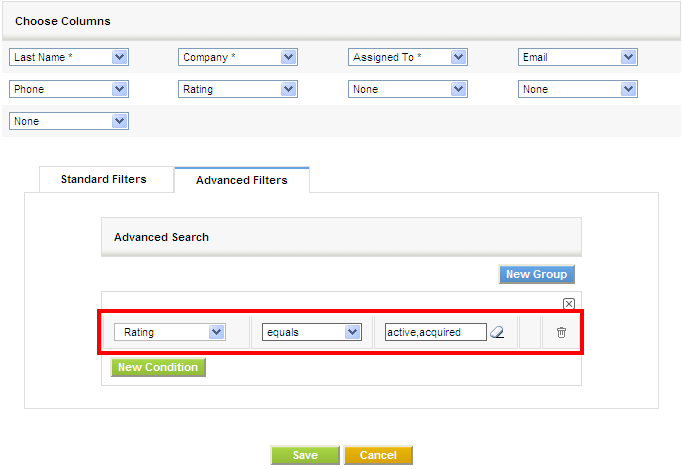Click into the active,acquired value field
683x469 pixels.
pyautogui.click(x=436, y=332)
